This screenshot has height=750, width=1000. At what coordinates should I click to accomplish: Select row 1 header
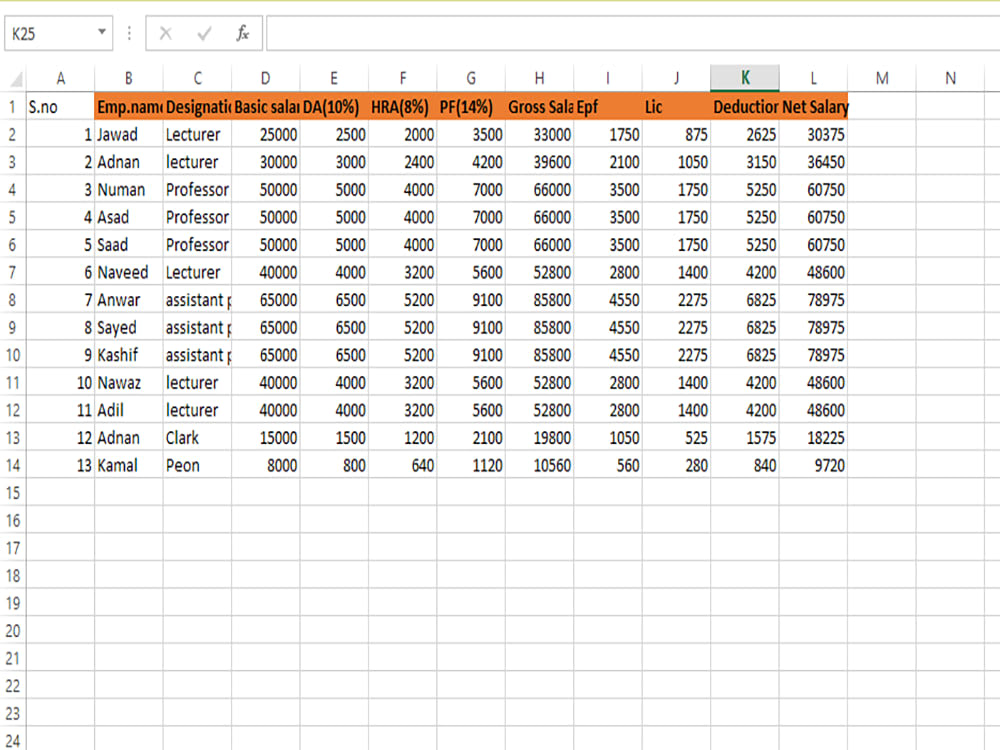(x=13, y=107)
